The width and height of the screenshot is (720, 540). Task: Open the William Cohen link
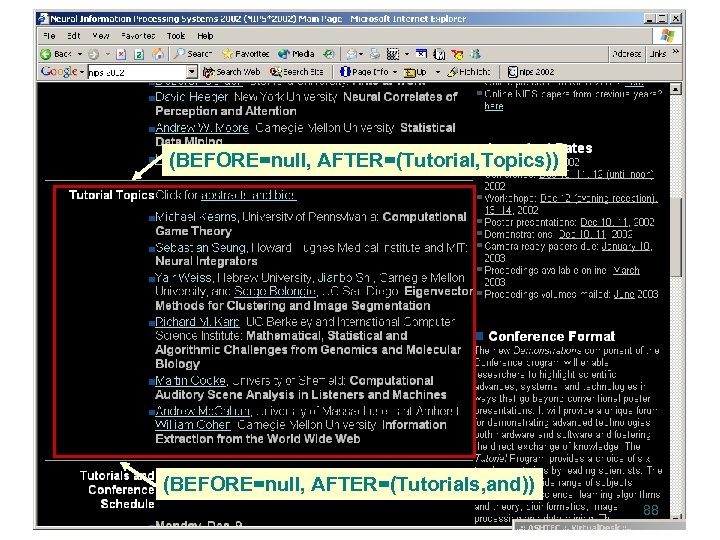point(193,425)
